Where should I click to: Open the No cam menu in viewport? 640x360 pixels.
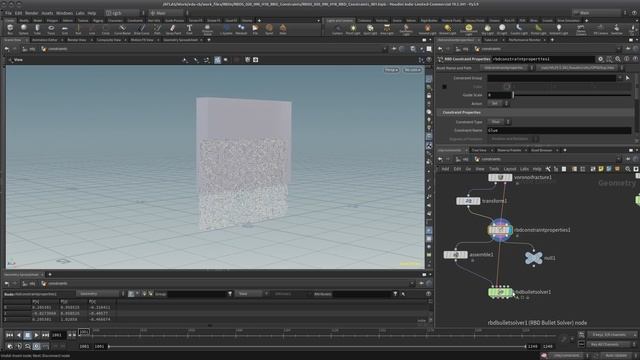pos(412,70)
